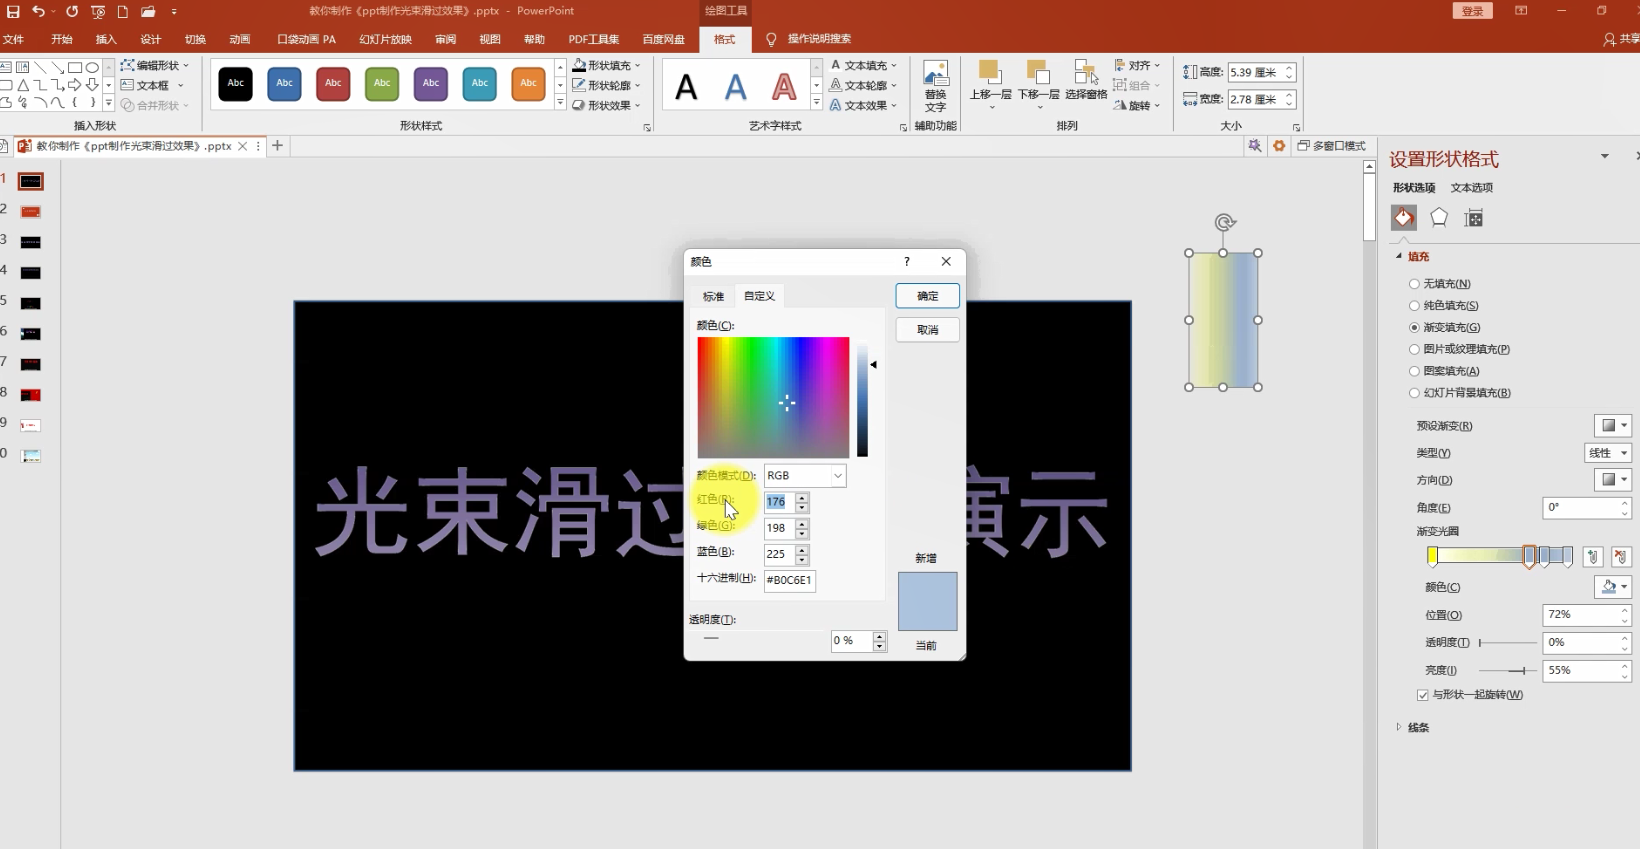Select the orange Abc shape style

[x=528, y=84]
